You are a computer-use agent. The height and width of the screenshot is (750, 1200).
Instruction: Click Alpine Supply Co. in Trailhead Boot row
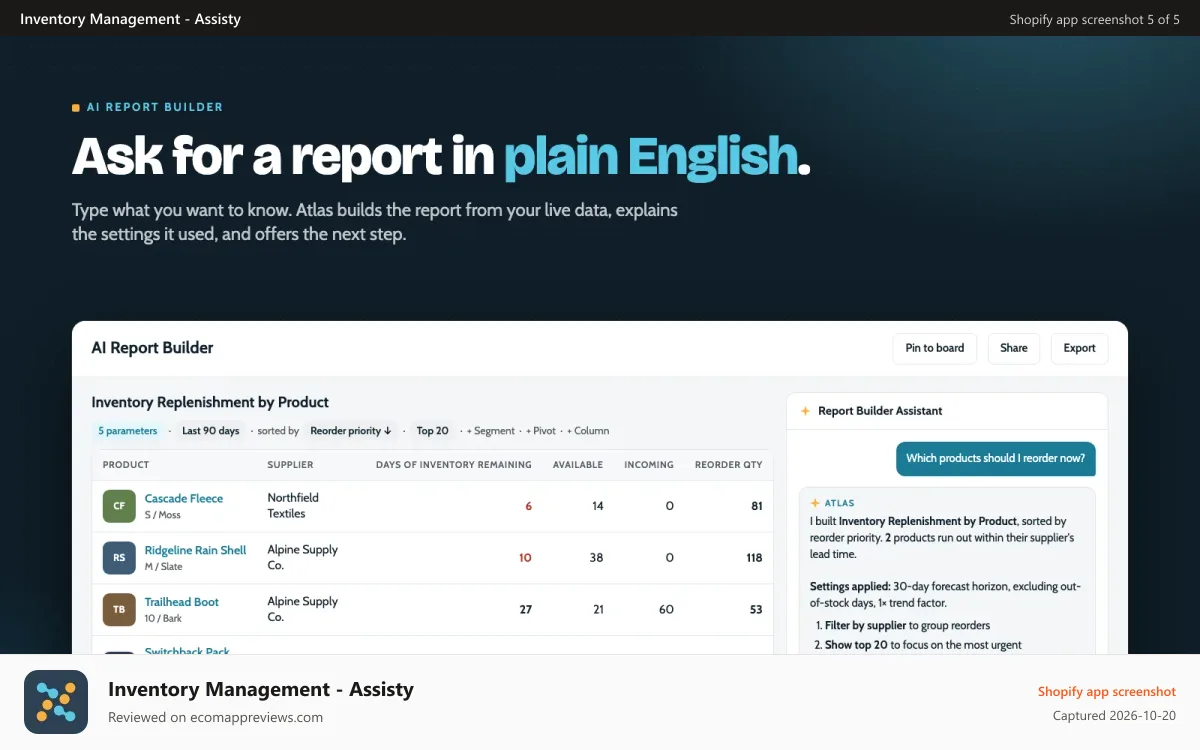(x=303, y=610)
